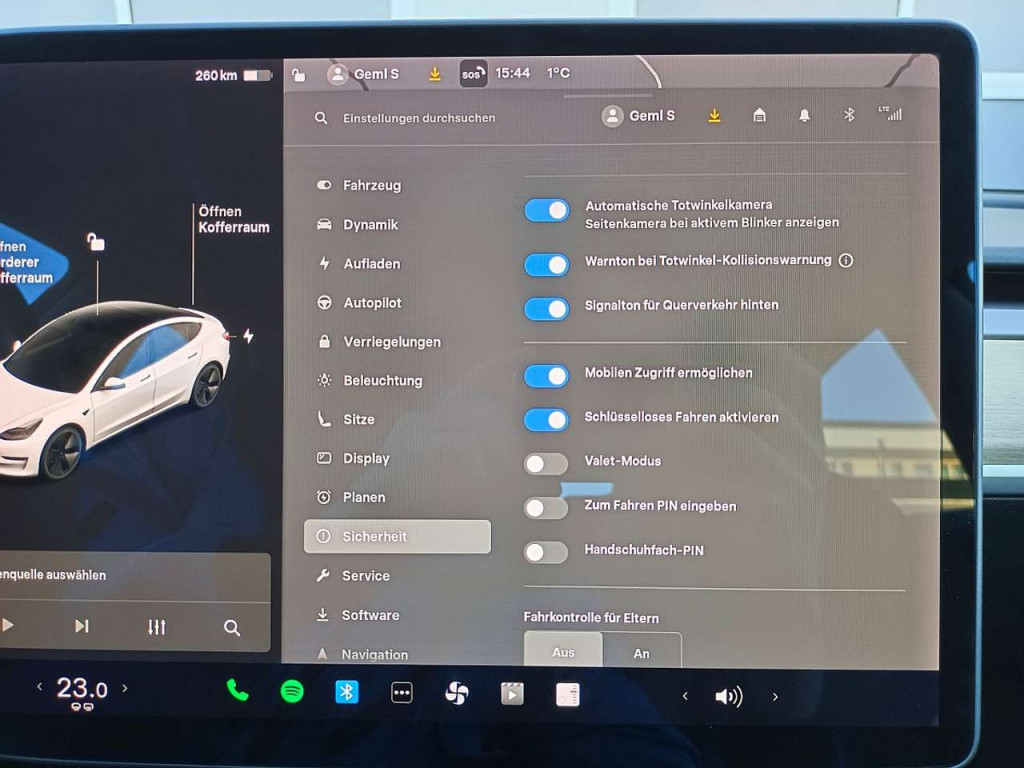Tap the SOS emergency call icon
The width and height of the screenshot is (1024, 768).
[x=473, y=74]
